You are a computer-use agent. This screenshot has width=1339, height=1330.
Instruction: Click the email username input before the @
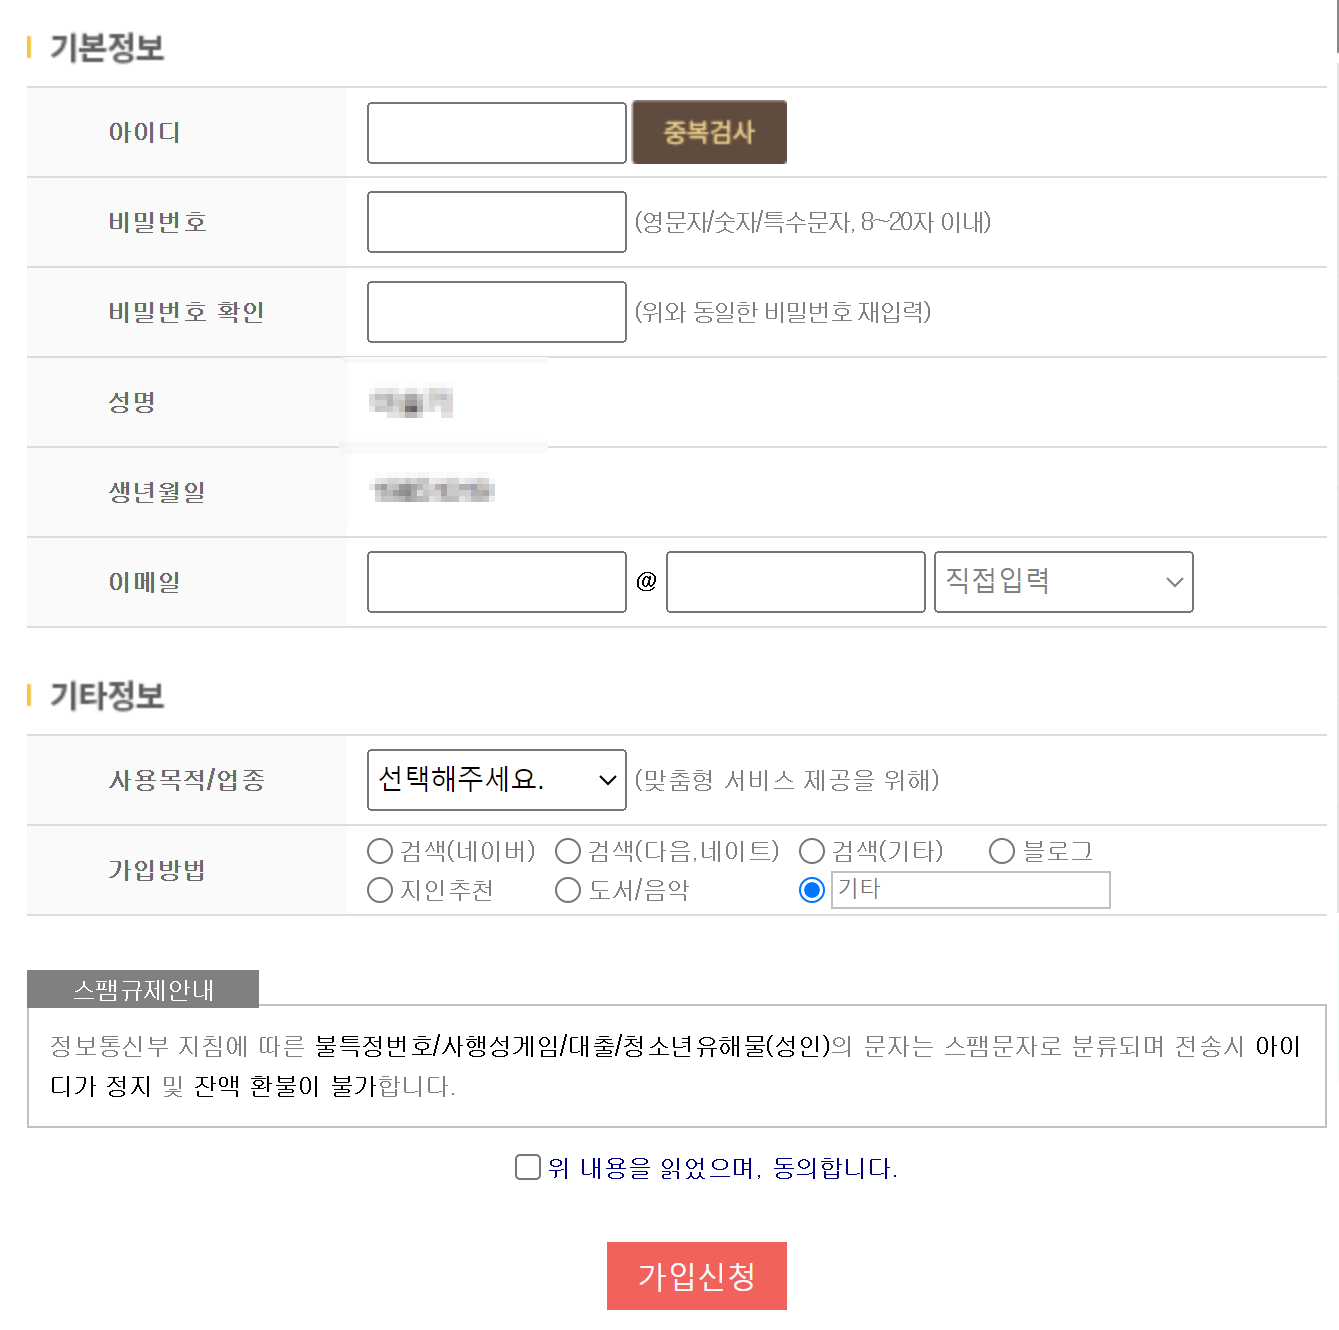tap(496, 582)
